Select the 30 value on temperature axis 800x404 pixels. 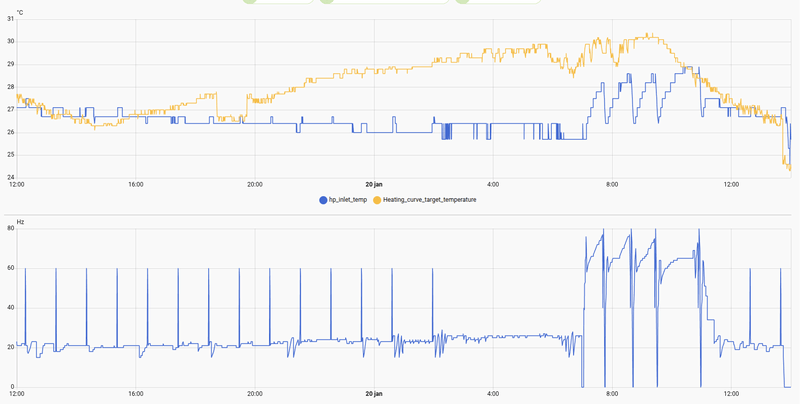(x=11, y=42)
